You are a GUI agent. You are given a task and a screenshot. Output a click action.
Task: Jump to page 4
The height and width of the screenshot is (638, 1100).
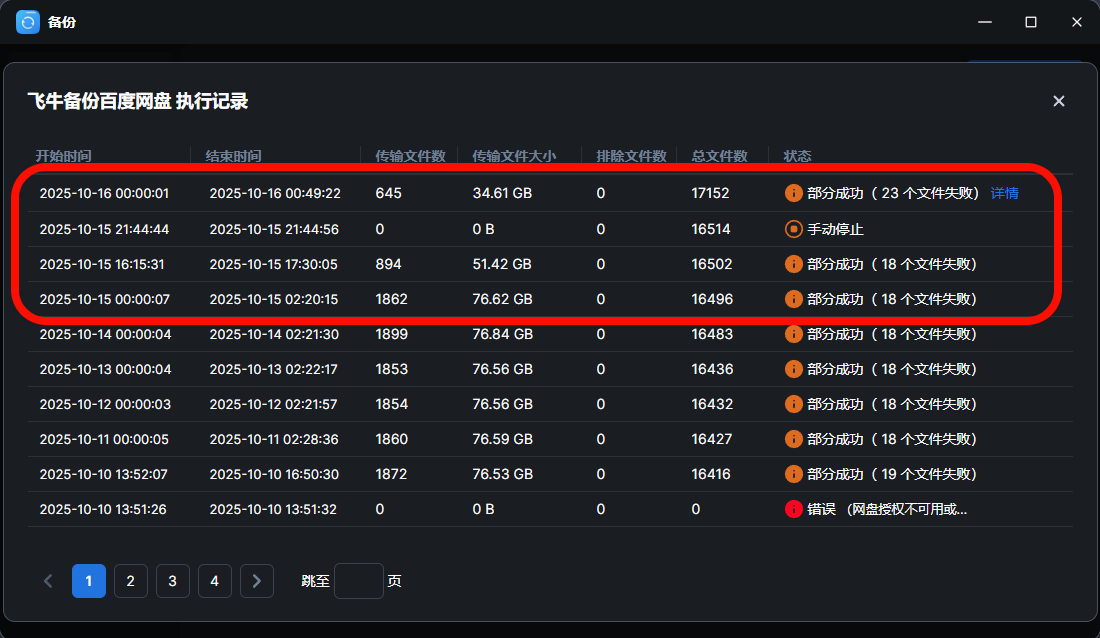[x=215, y=581]
